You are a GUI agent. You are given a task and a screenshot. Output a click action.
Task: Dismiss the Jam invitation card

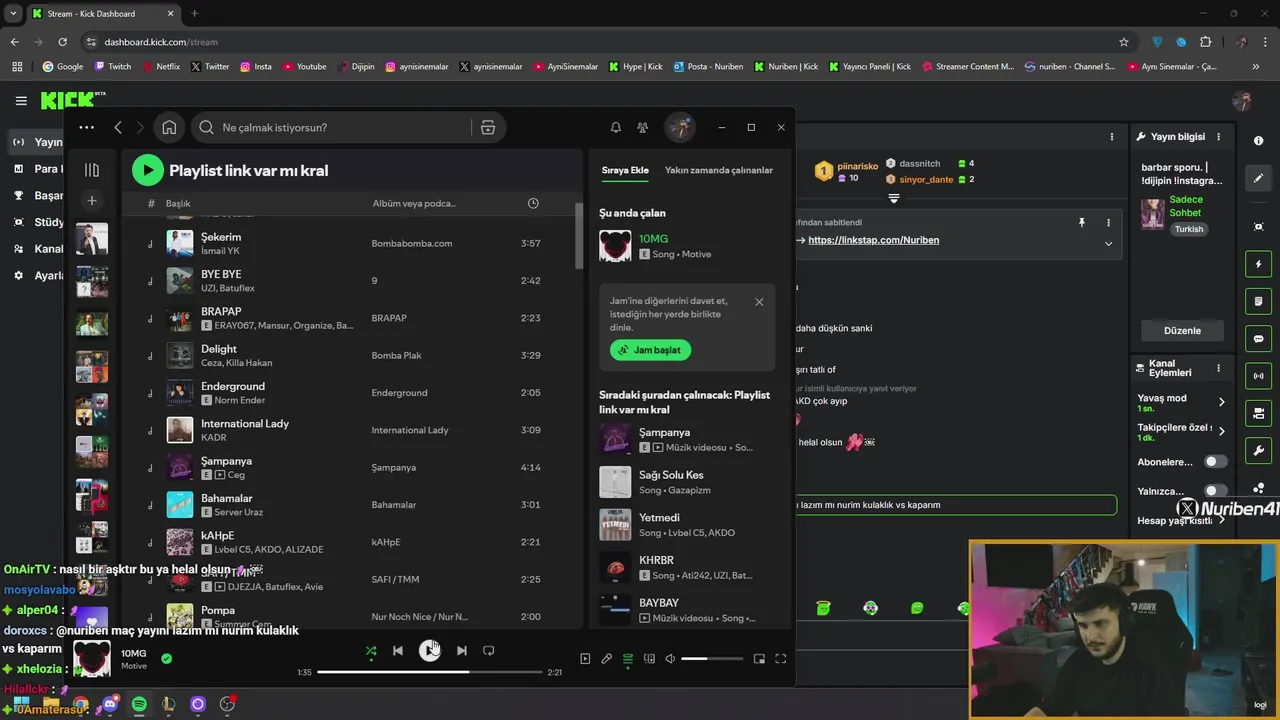coord(759,301)
